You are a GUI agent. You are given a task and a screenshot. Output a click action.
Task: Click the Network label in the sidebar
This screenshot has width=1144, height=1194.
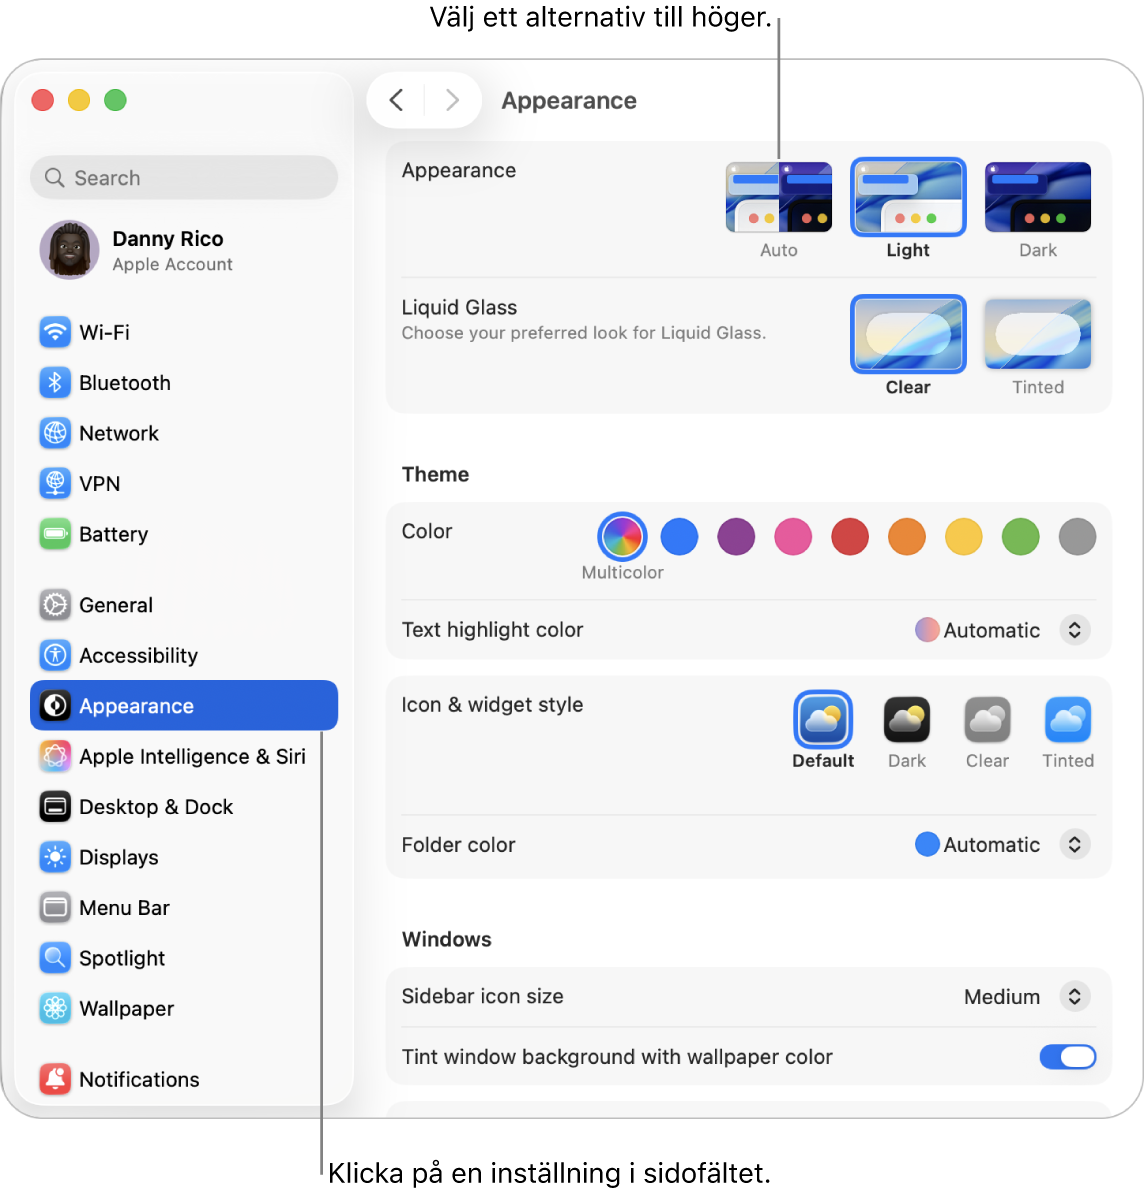pos(119,433)
